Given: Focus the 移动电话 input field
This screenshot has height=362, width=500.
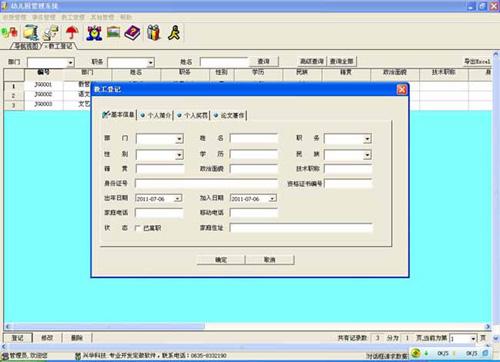Looking at the screenshot, I should click(x=254, y=213).
